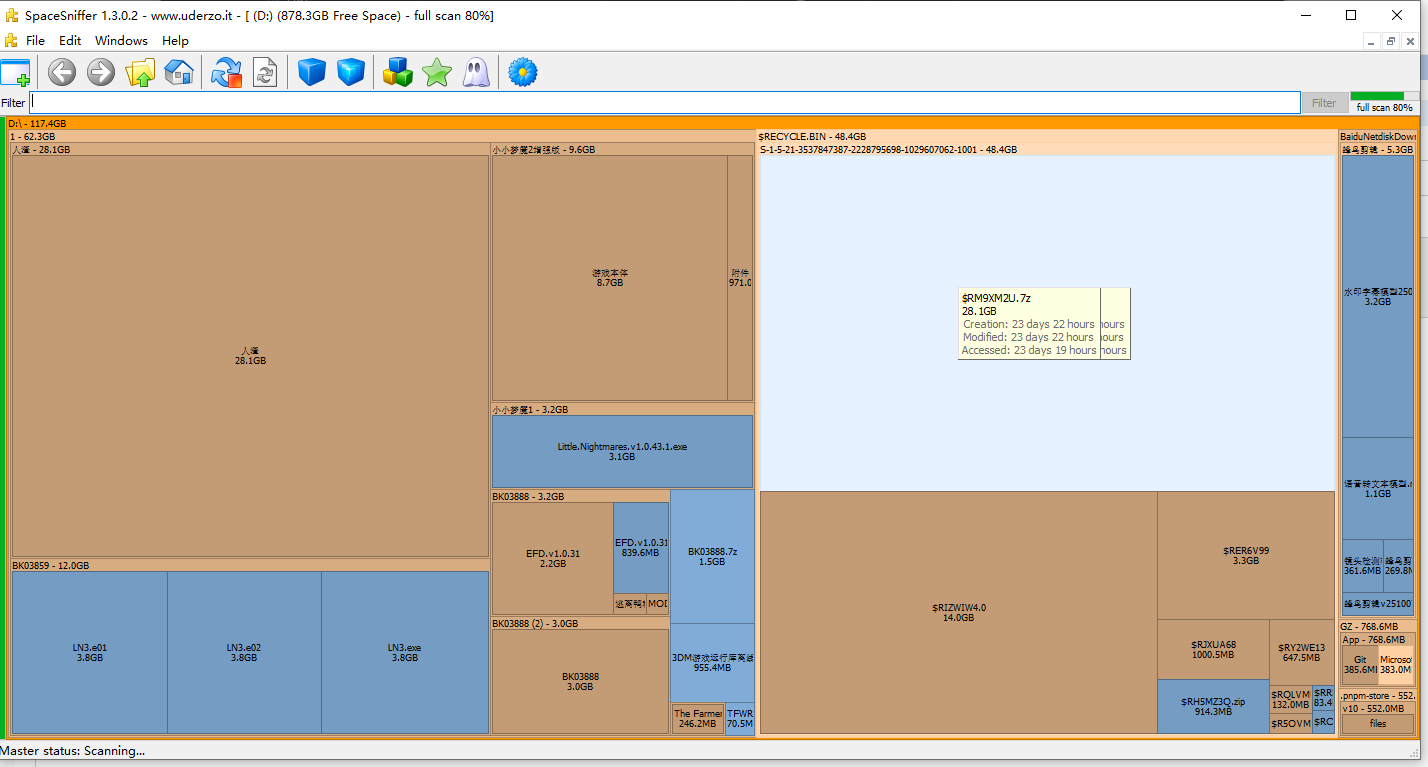Image resolution: width=1428 pixels, height=767 pixels.
Task: Select the BK03888 - 3.2GB folder header
Action: [x=580, y=496]
